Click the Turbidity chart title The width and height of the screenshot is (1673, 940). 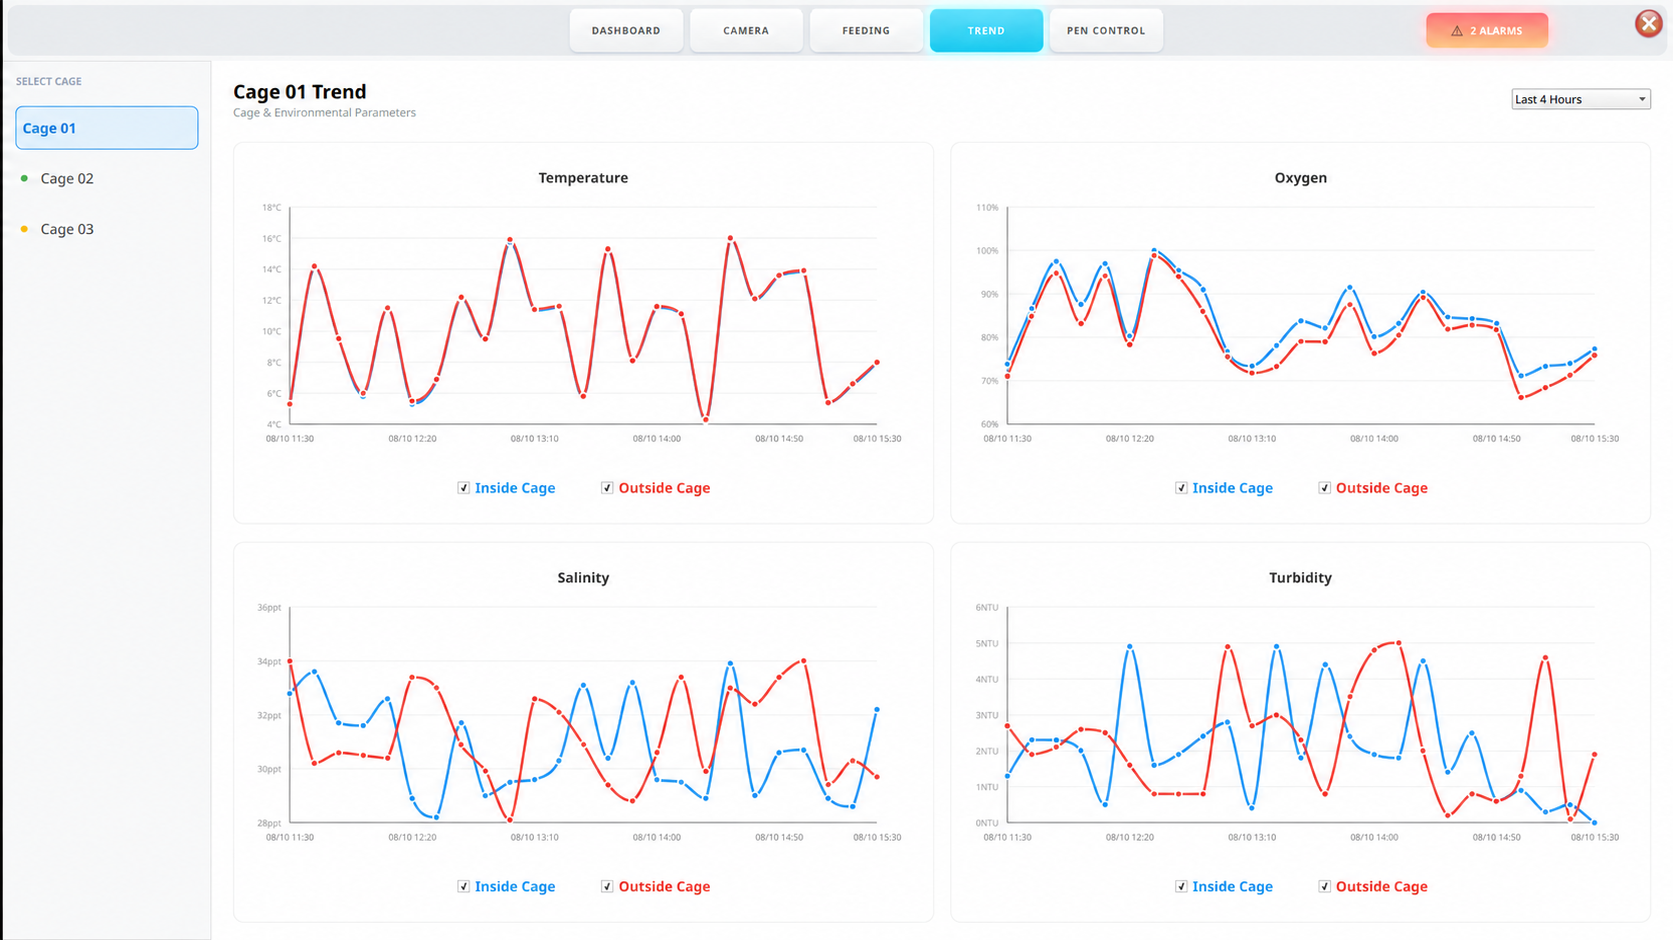click(1300, 578)
